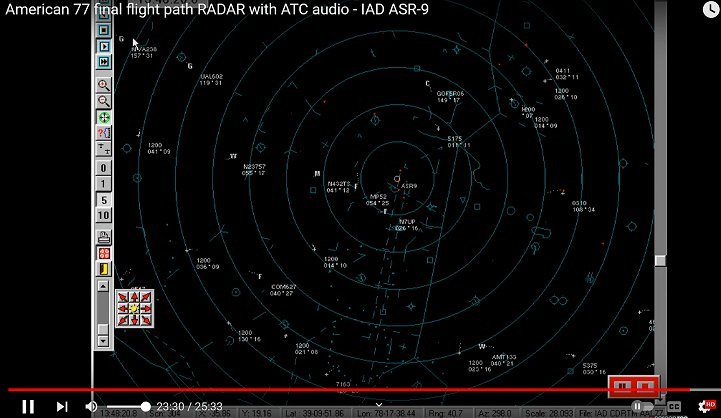Click the video title American 77 final flight path

pos(217,9)
